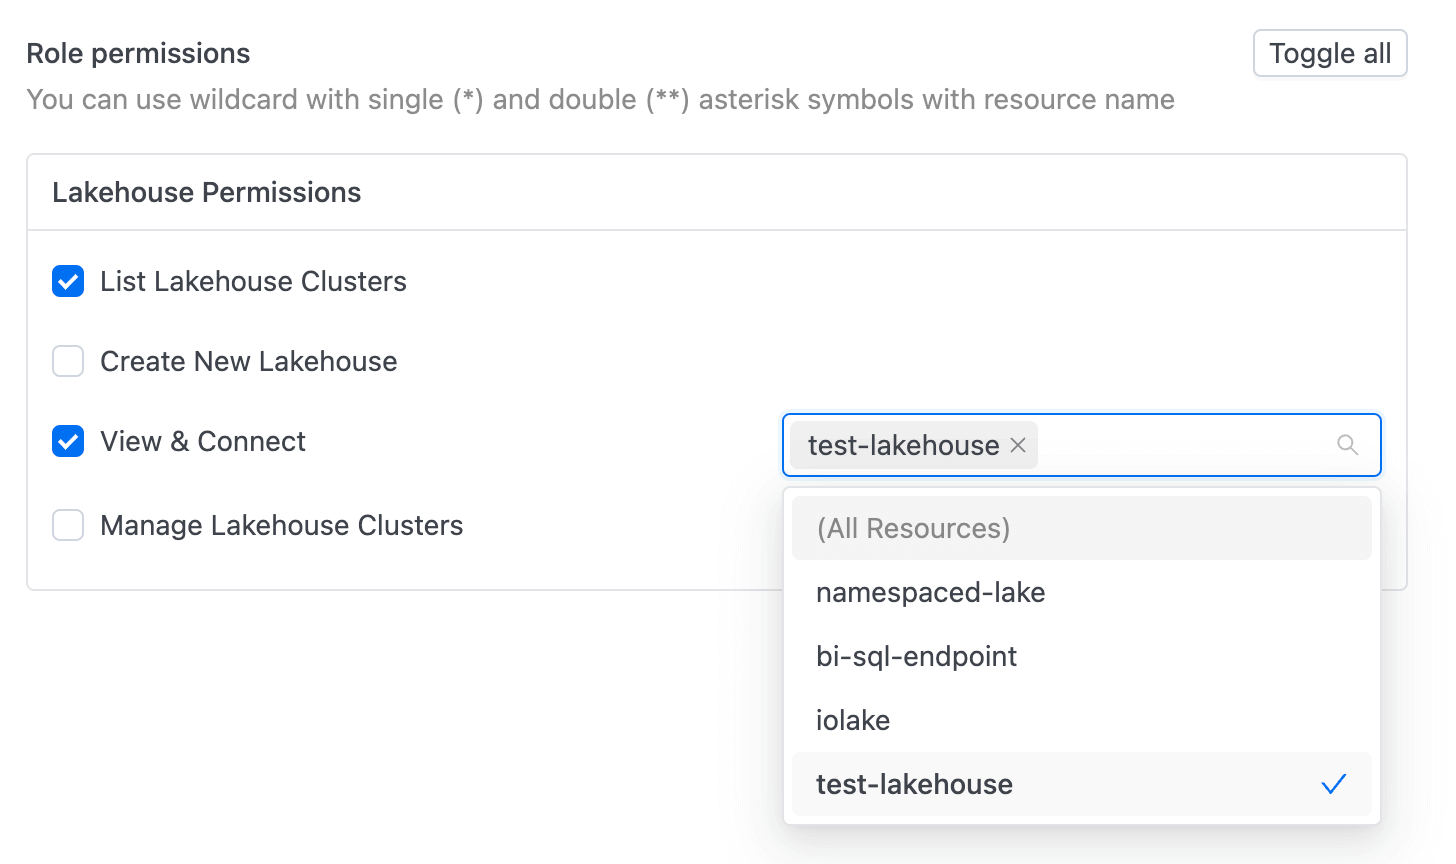Click the Toggle all button

(1330, 53)
